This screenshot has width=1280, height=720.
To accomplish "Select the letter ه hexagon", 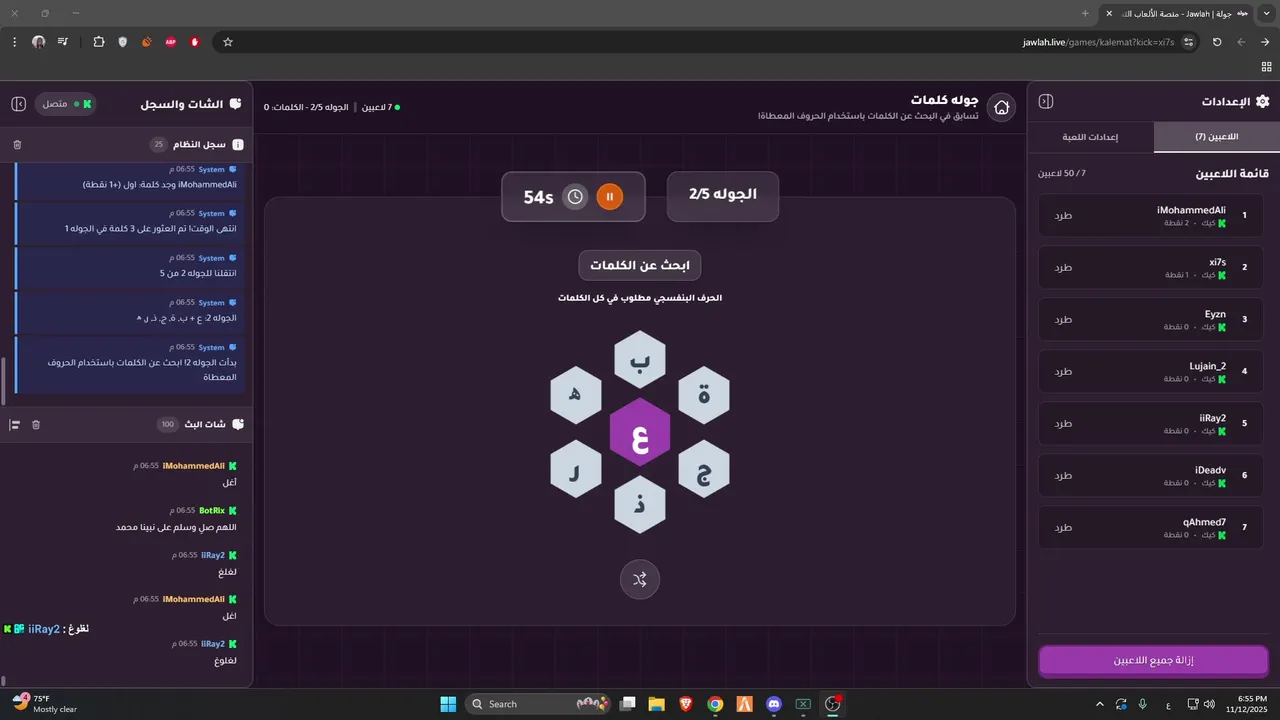I will pos(576,396).
